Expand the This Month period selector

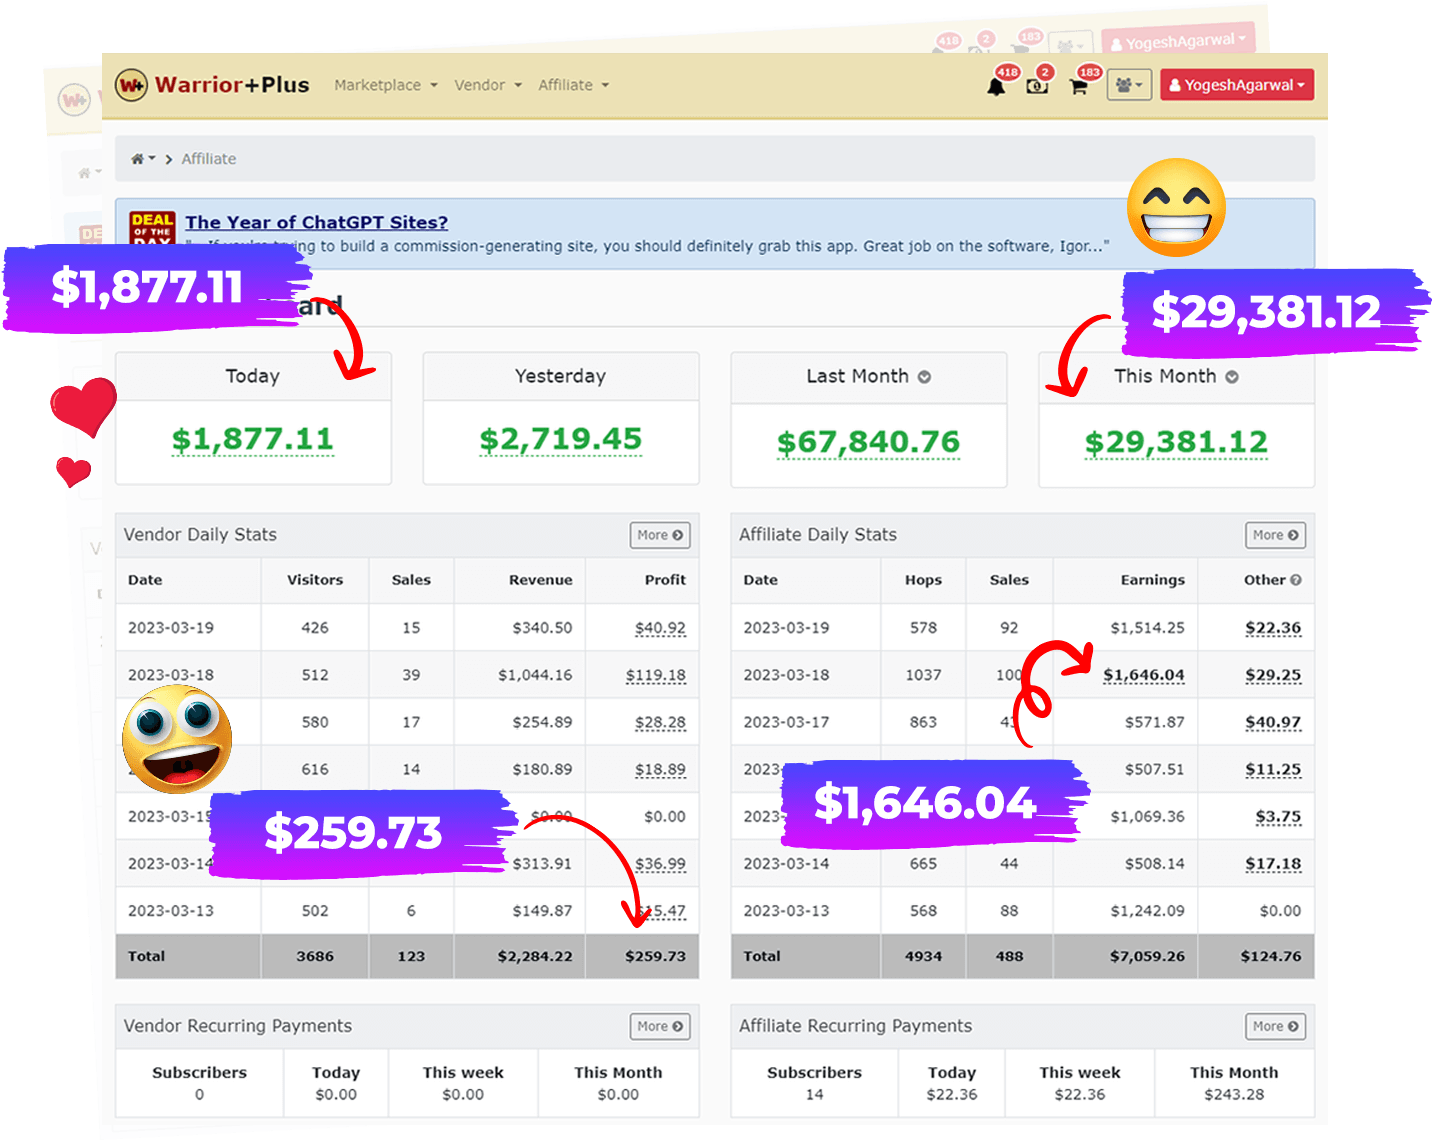(1232, 377)
